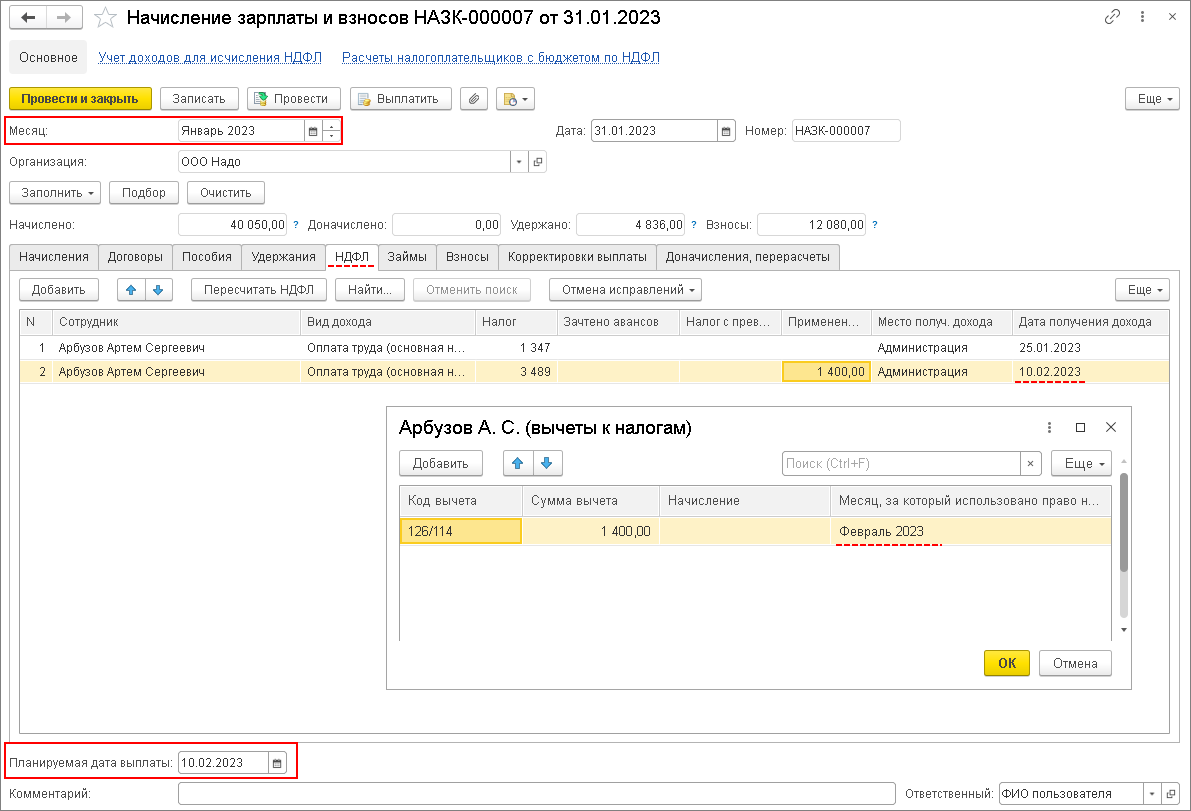Open Расчеты налогоплательщиков с бюджетом link
Image resolution: width=1191 pixels, height=811 pixels.
[501, 58]
